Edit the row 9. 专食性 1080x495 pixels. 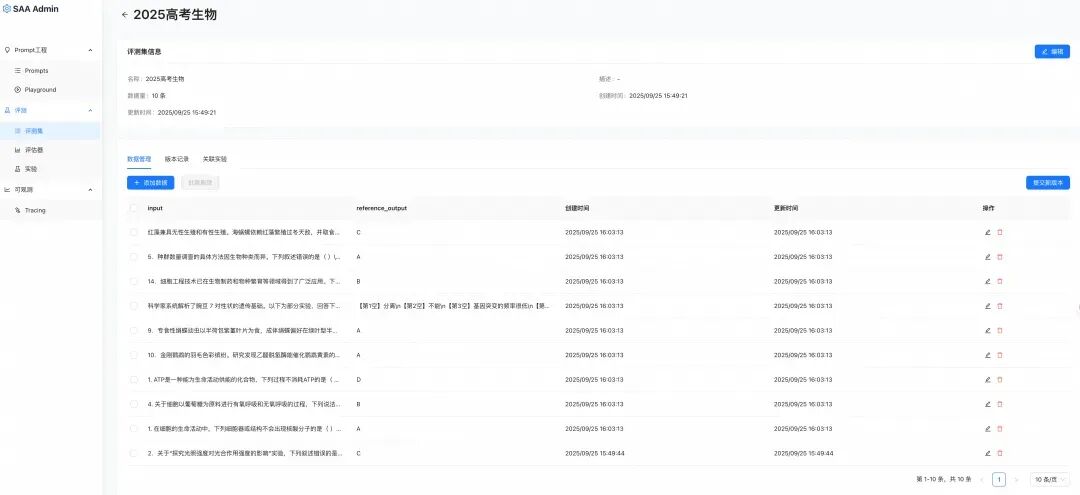[988, 330]
